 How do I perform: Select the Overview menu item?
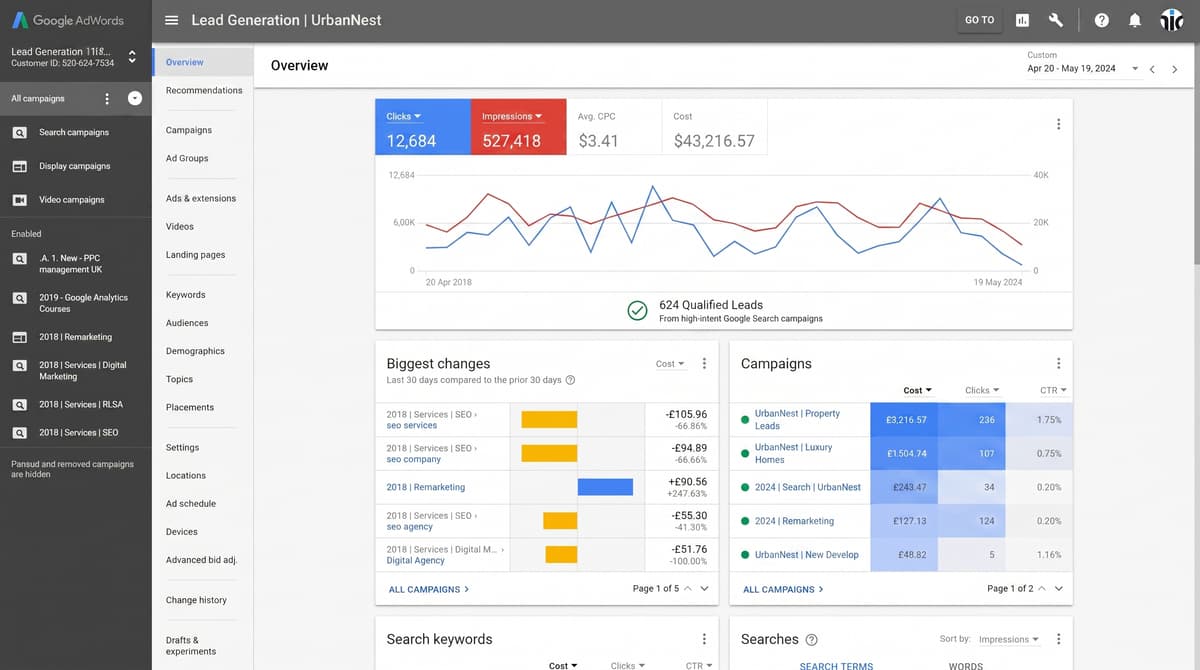coord(203,62)
